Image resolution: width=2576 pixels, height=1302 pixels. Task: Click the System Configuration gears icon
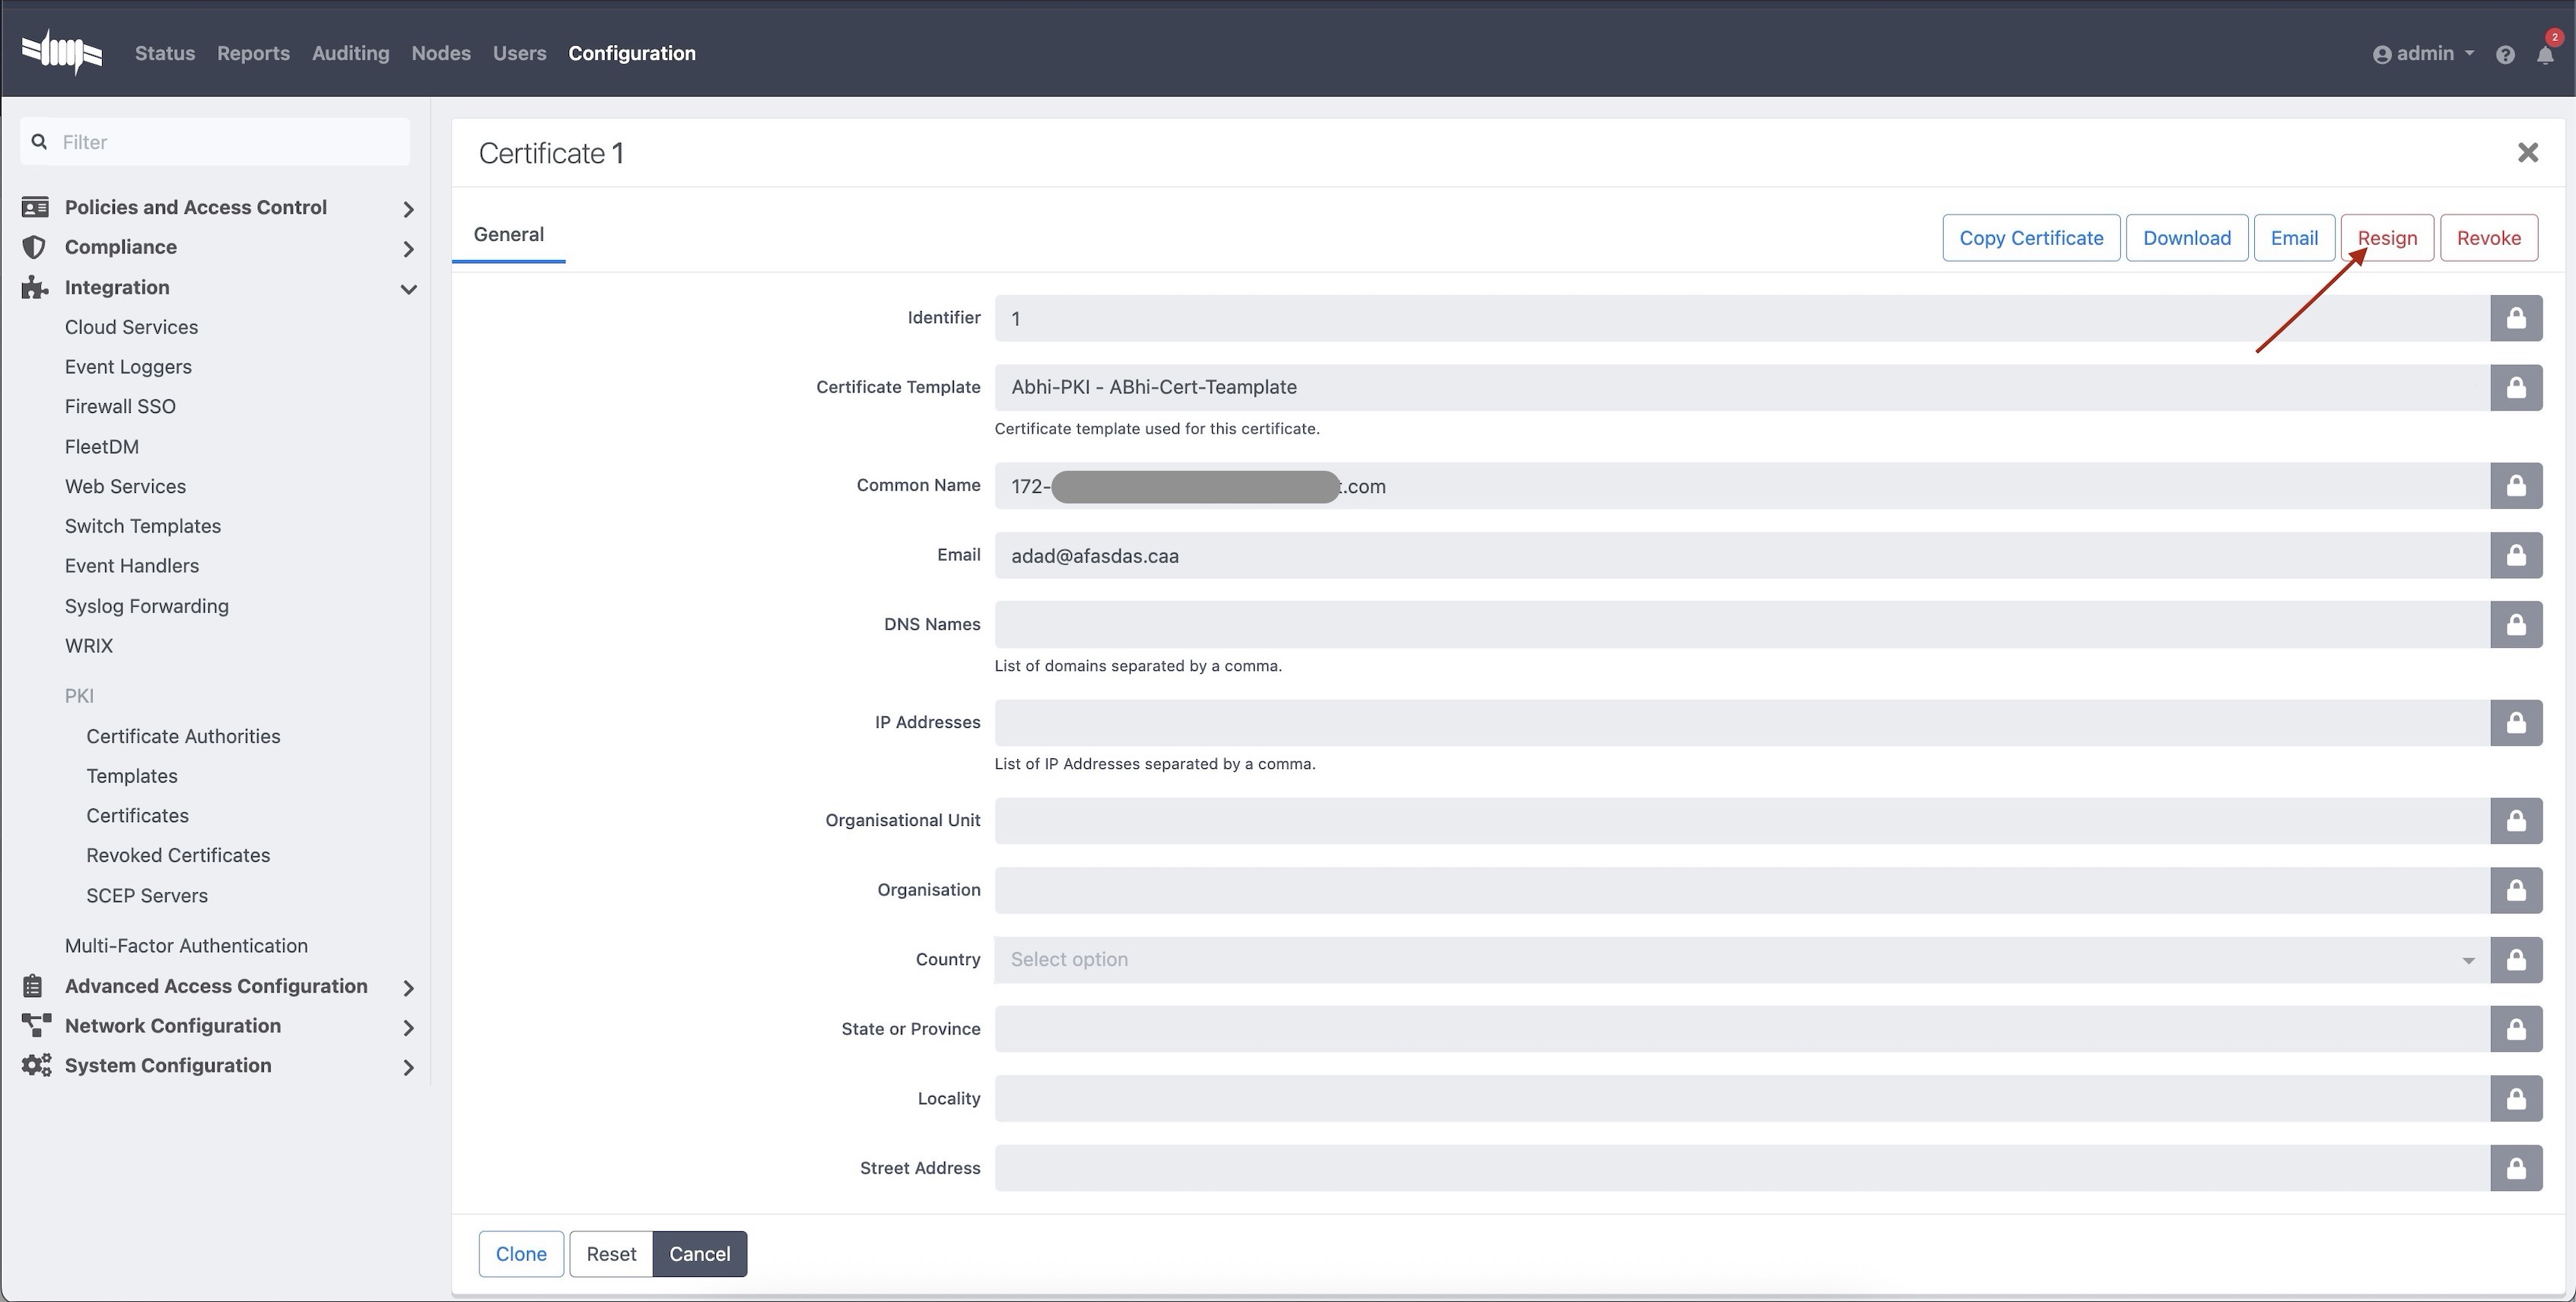pyautogui.click(x=36, y=1065)
